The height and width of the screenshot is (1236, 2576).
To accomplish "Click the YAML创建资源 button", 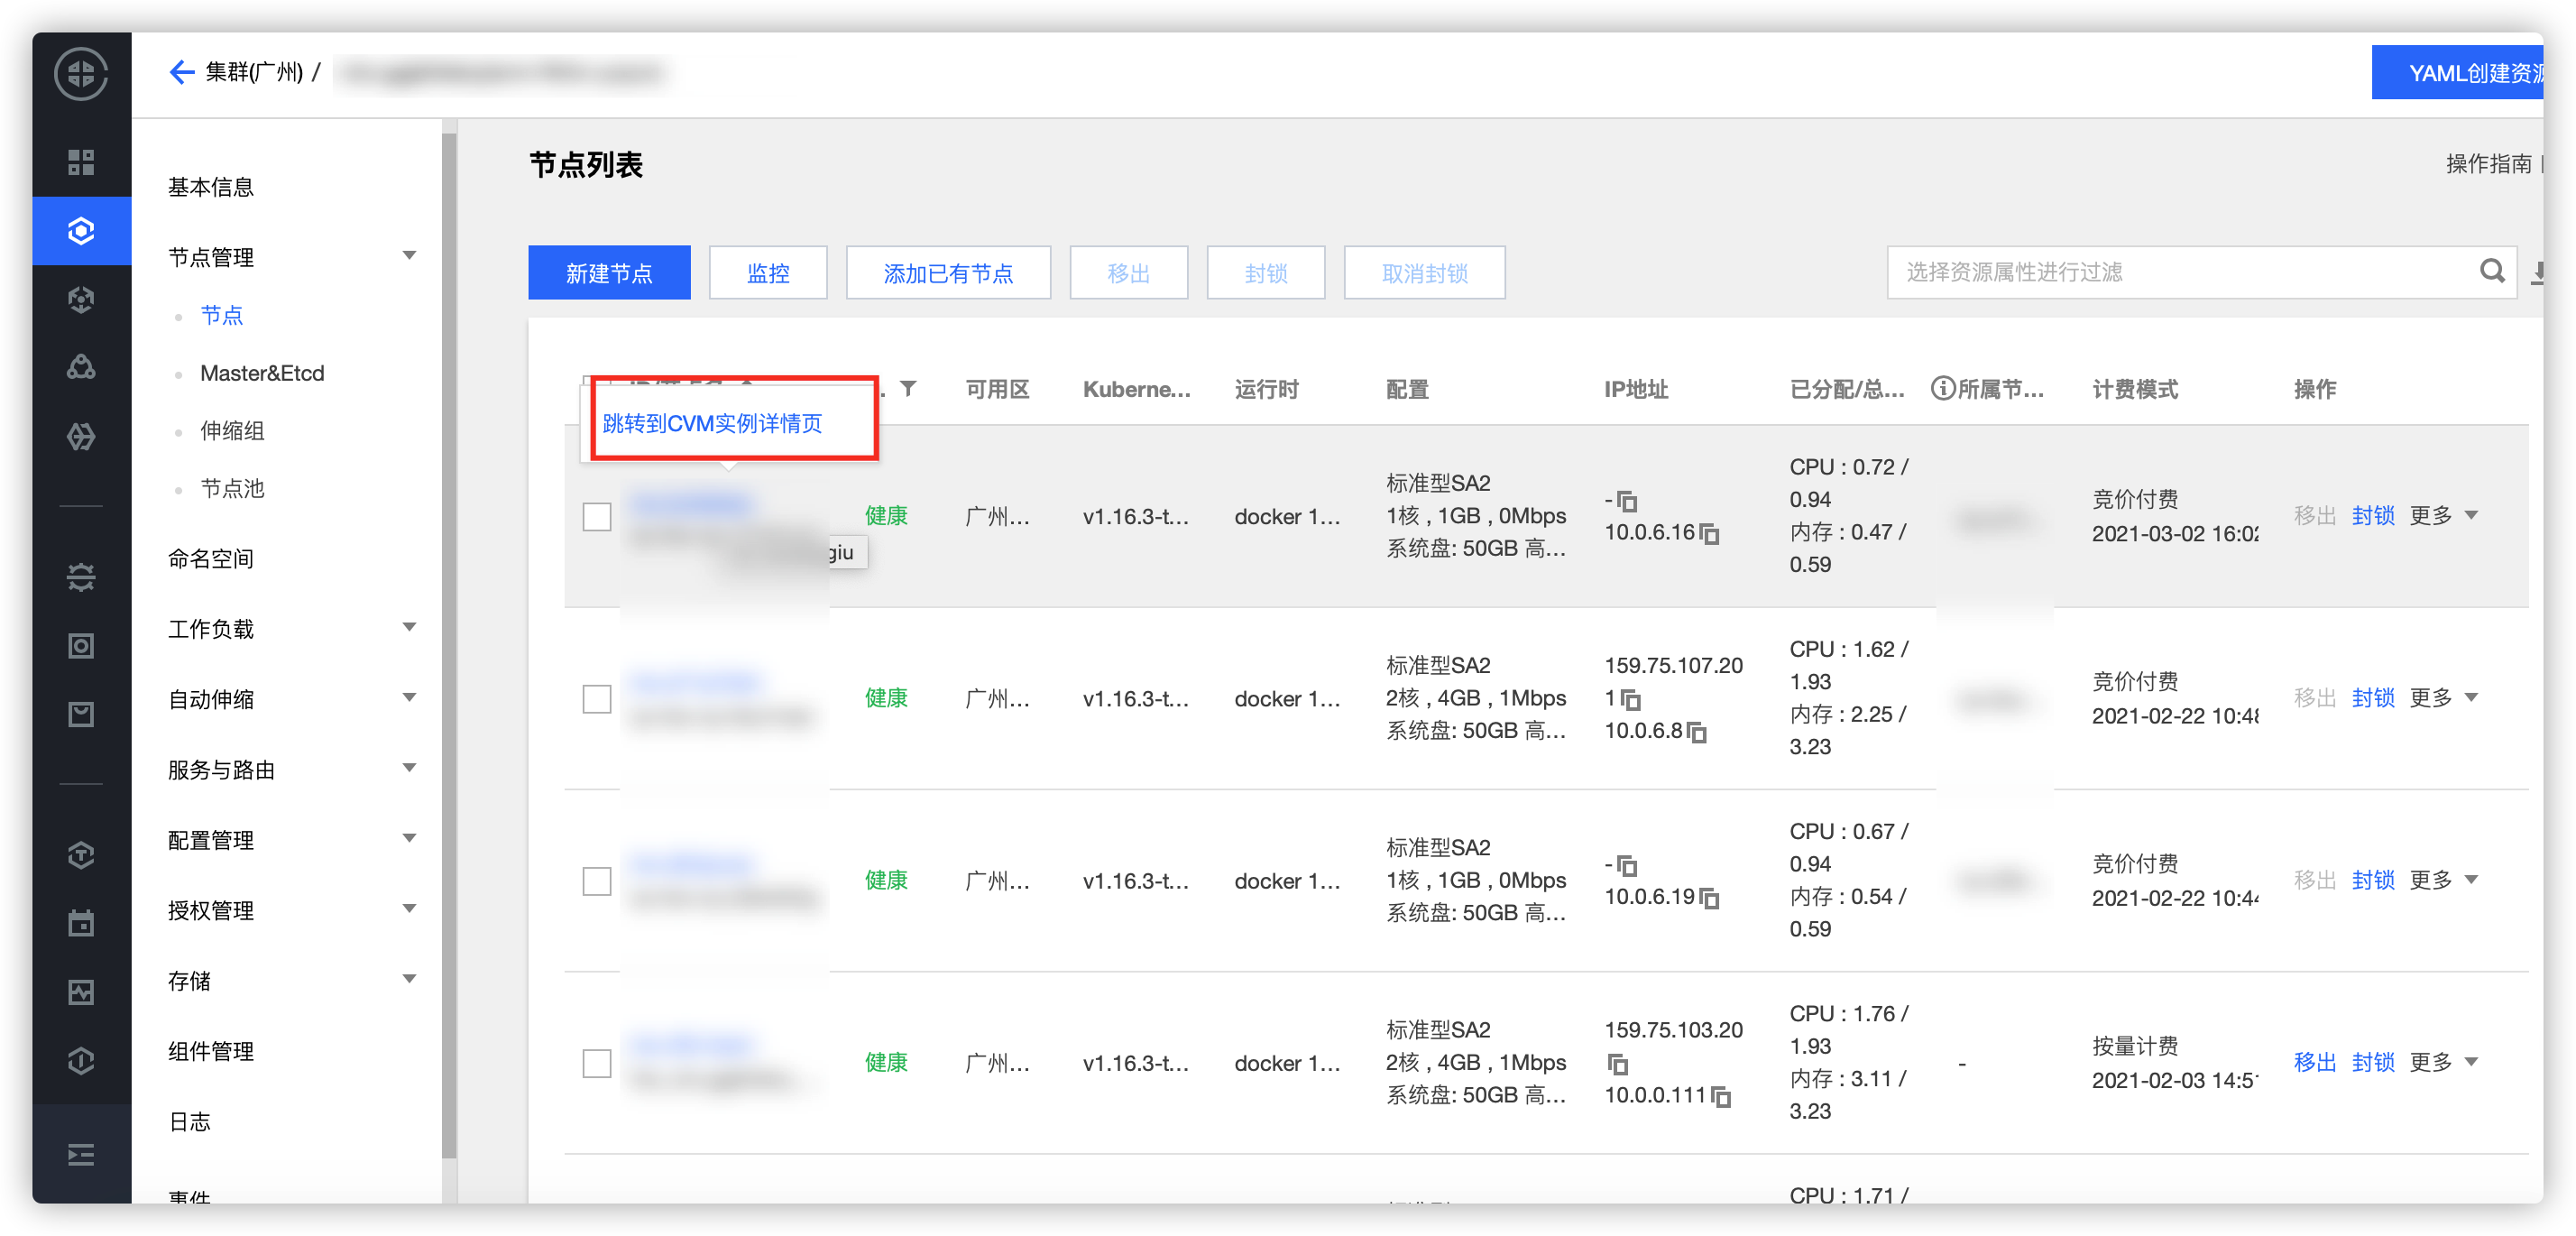I will pos(2457,73).
